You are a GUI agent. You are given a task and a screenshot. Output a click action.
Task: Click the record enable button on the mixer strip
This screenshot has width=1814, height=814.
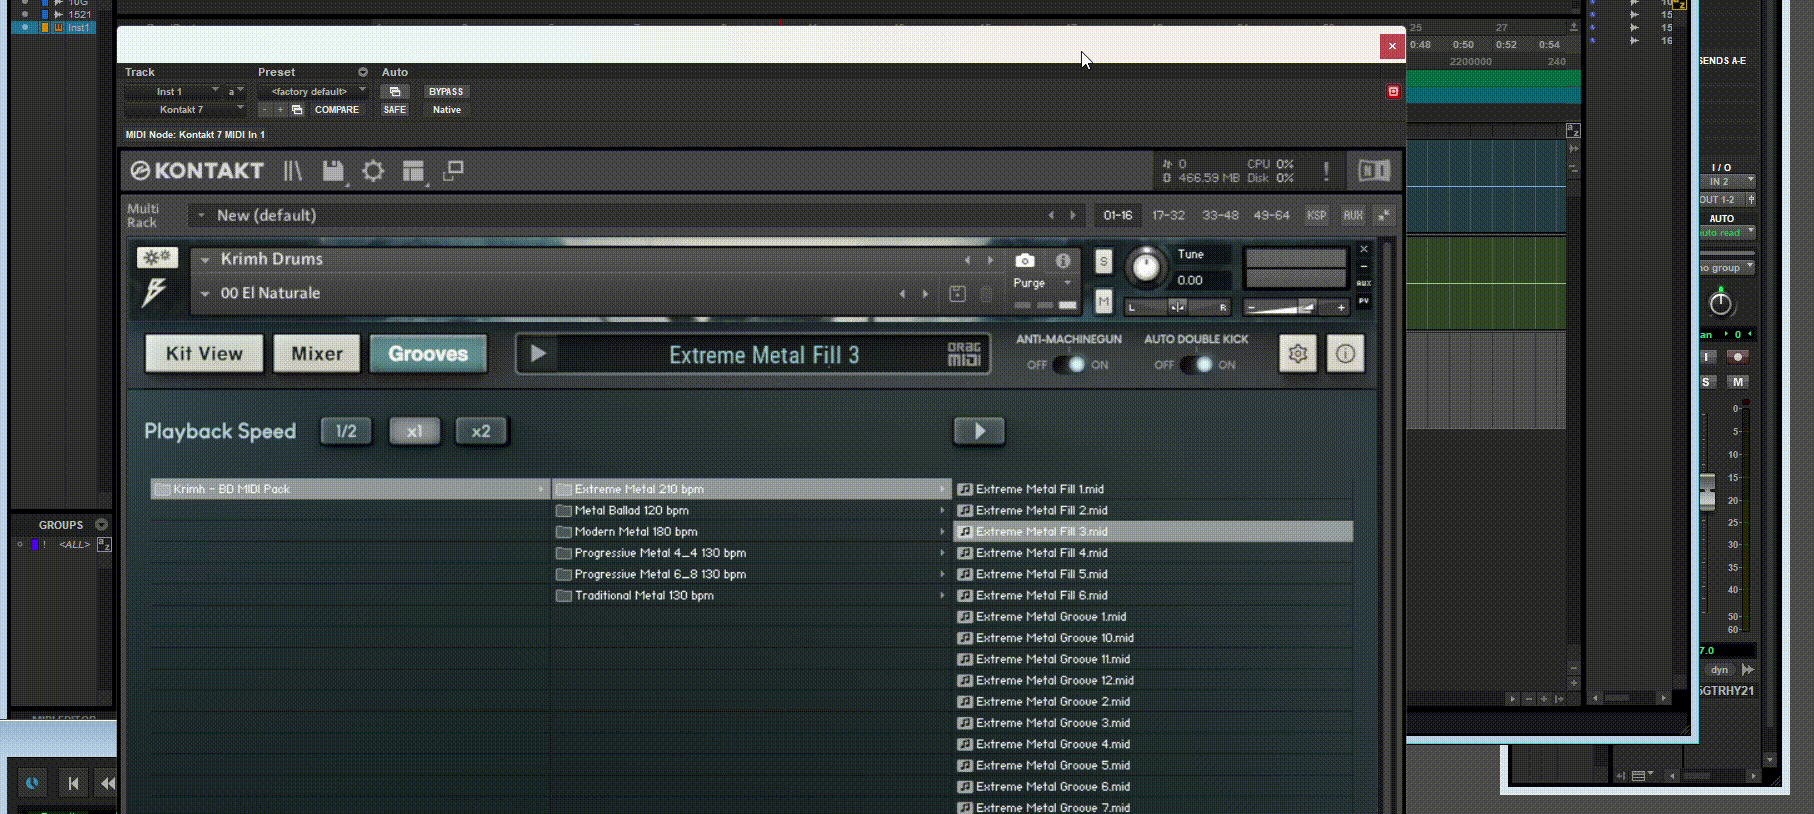point(1738,357)
